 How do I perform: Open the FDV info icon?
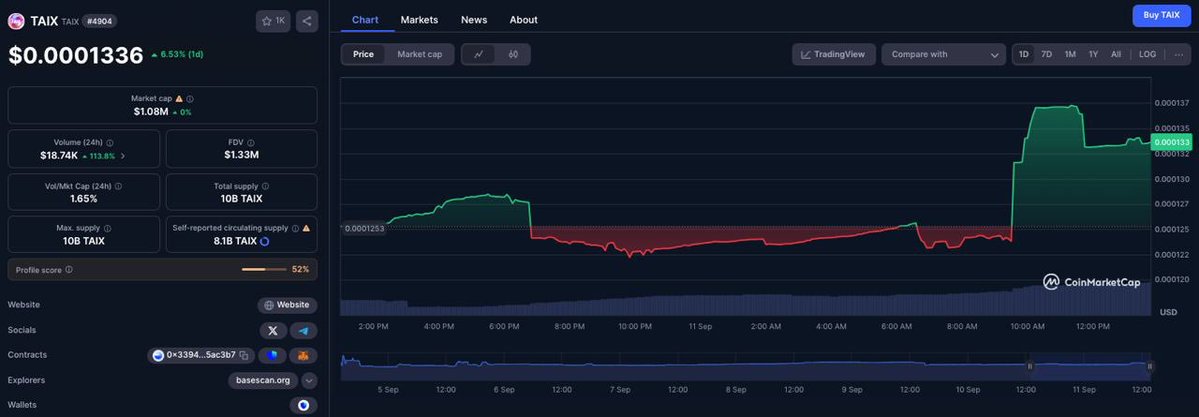251,142
